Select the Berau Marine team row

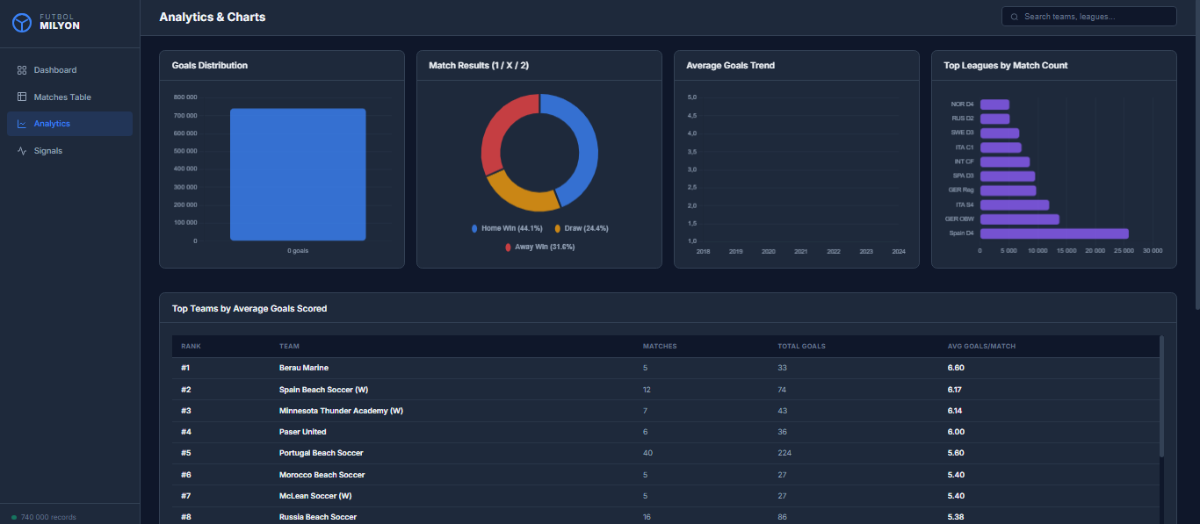[x=665, y=368]
